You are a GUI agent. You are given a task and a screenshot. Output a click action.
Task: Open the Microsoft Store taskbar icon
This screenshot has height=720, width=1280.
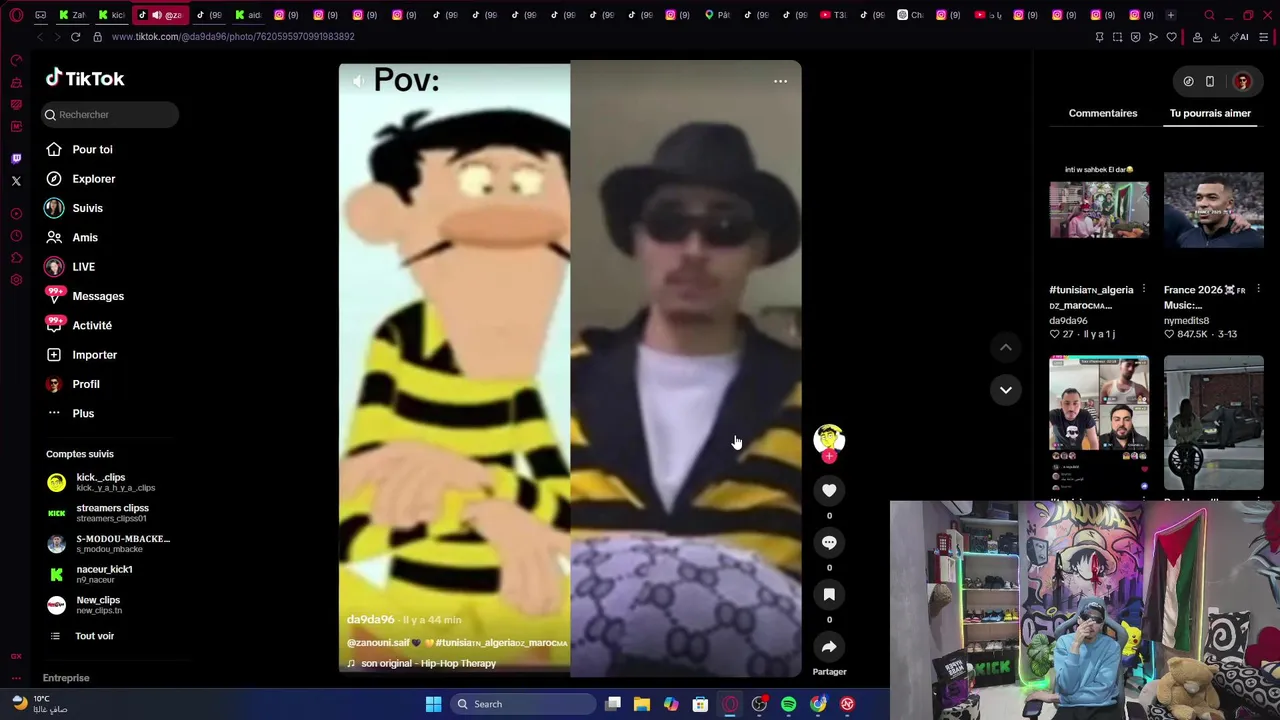point(700,704)
